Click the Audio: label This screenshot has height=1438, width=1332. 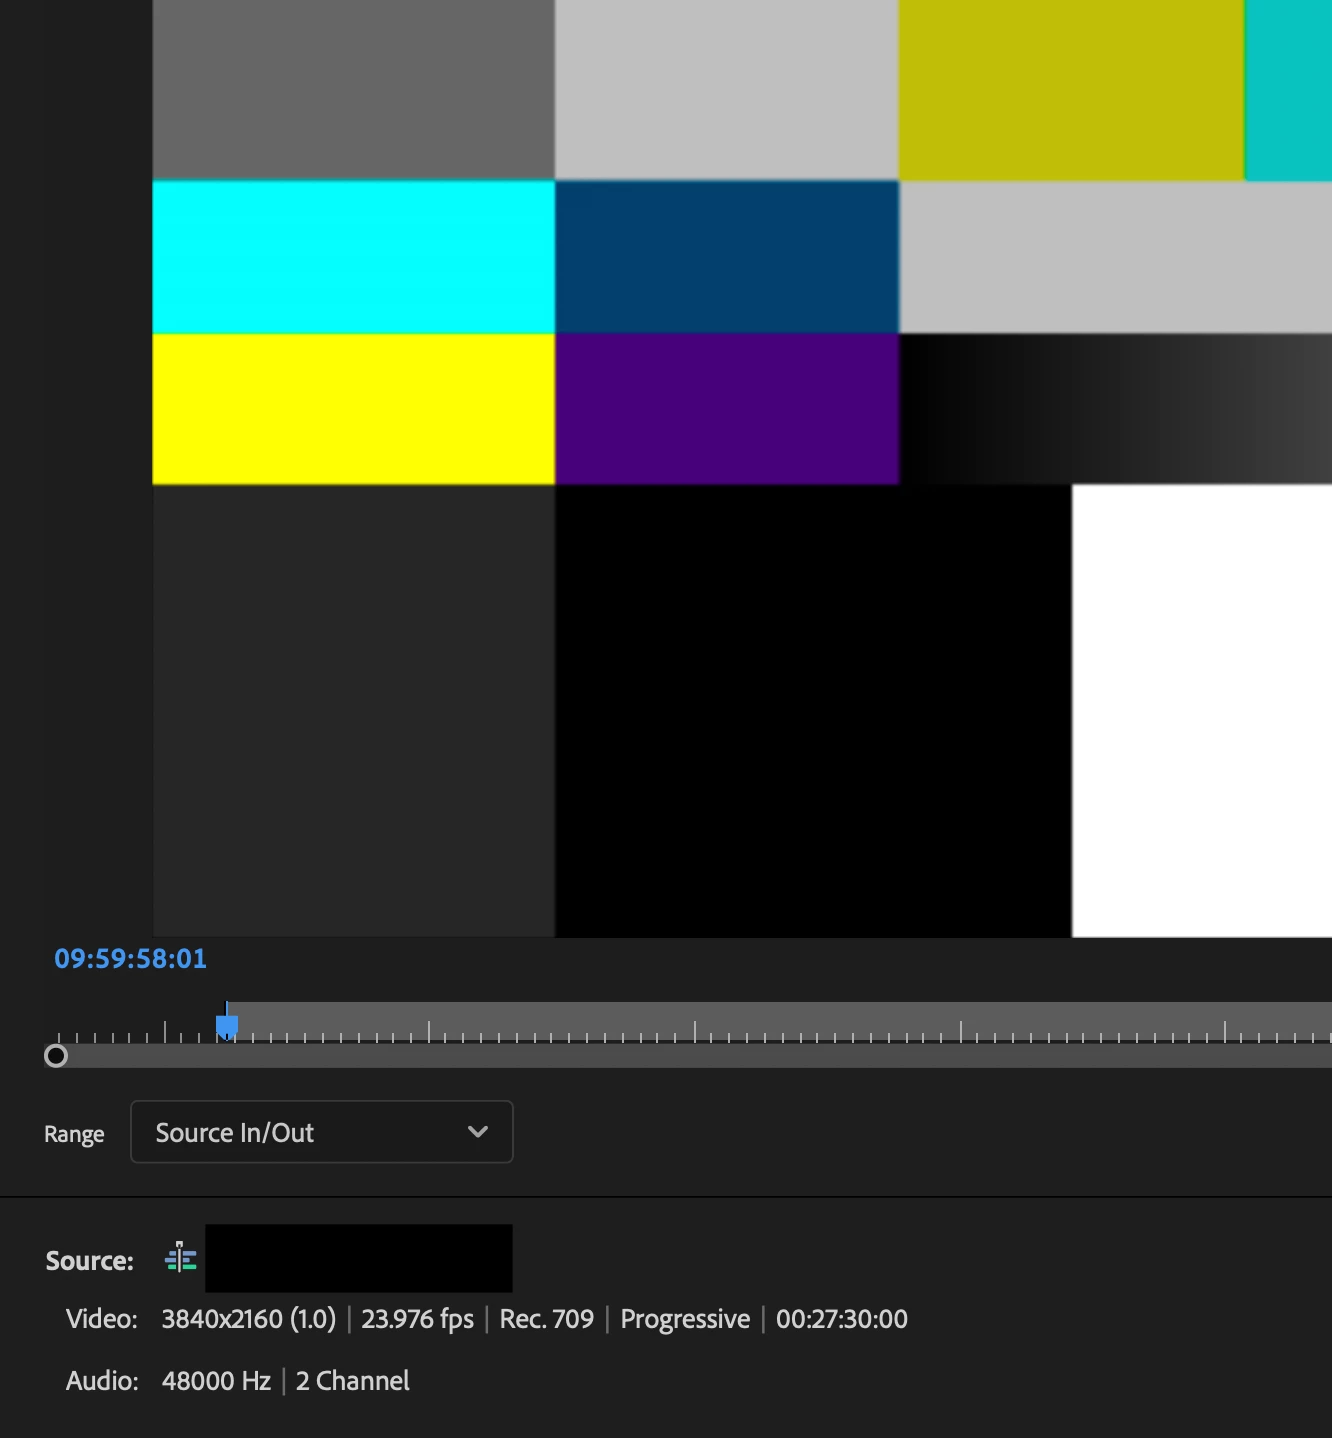pos(102,1381)
